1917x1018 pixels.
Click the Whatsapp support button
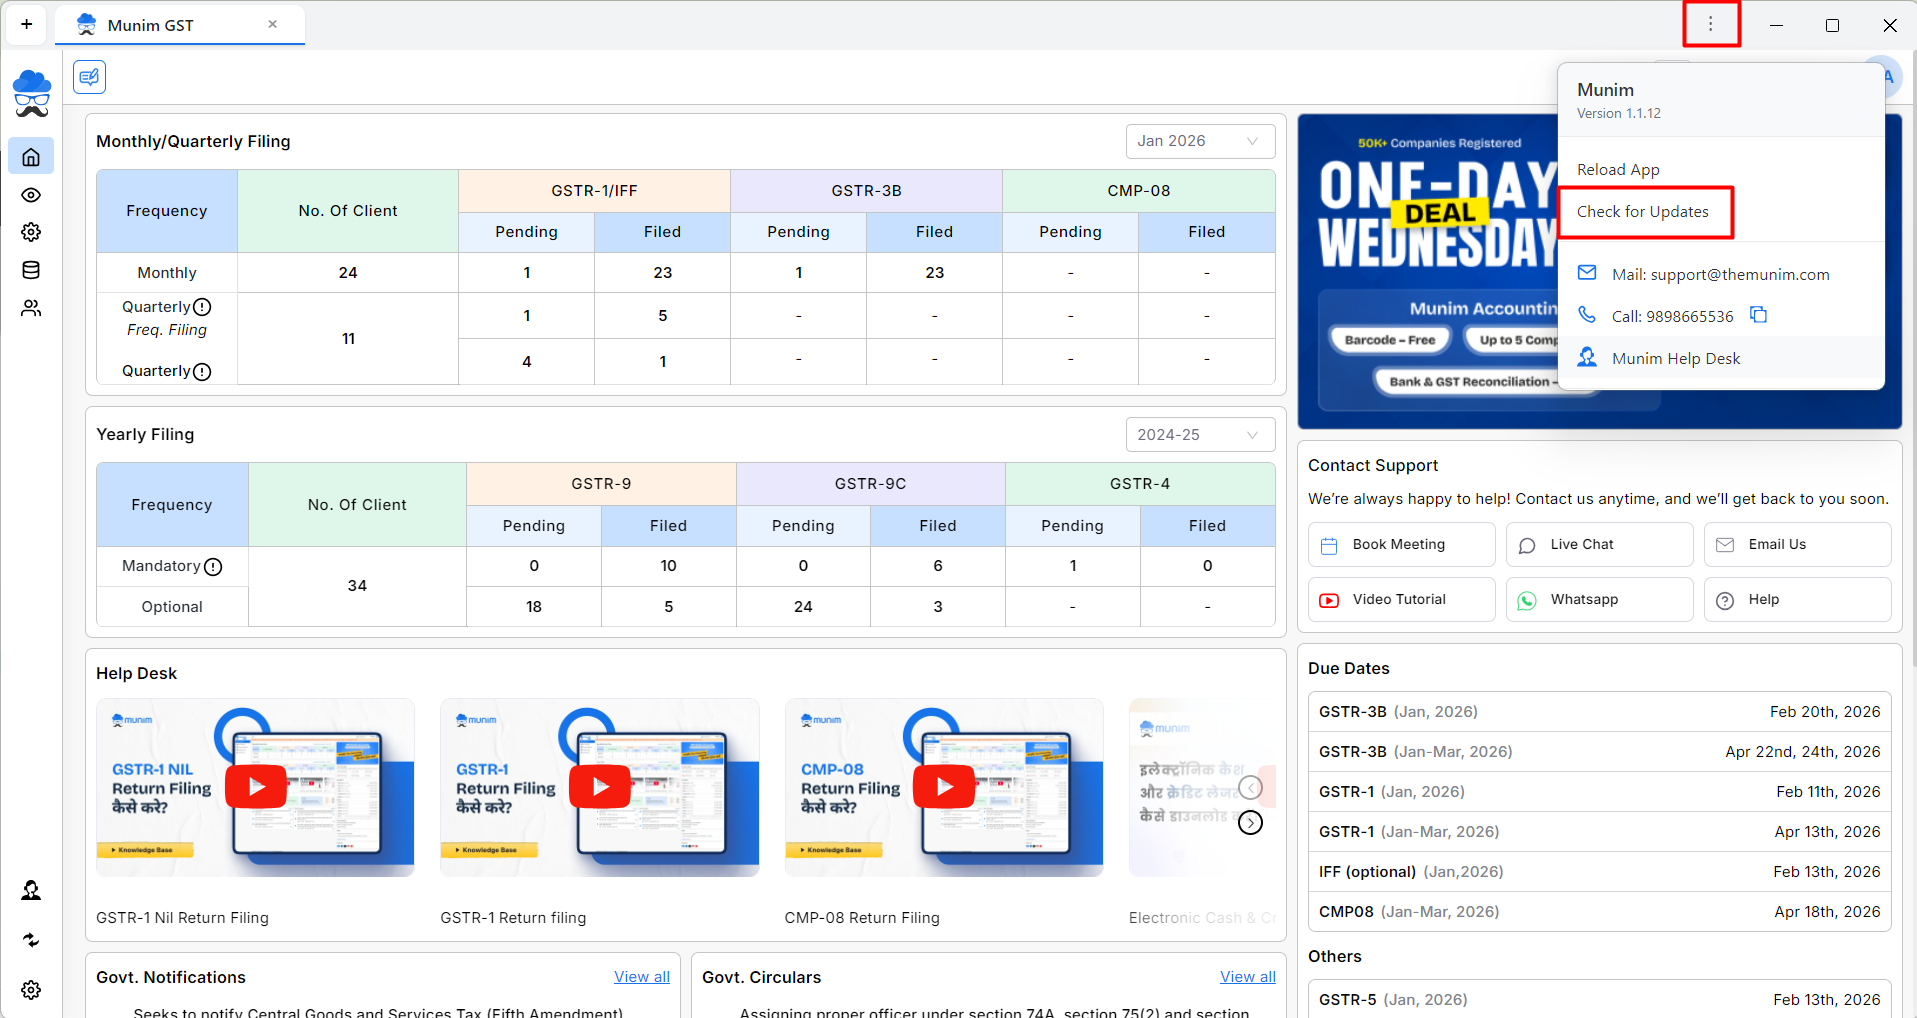pos(1598,600)
